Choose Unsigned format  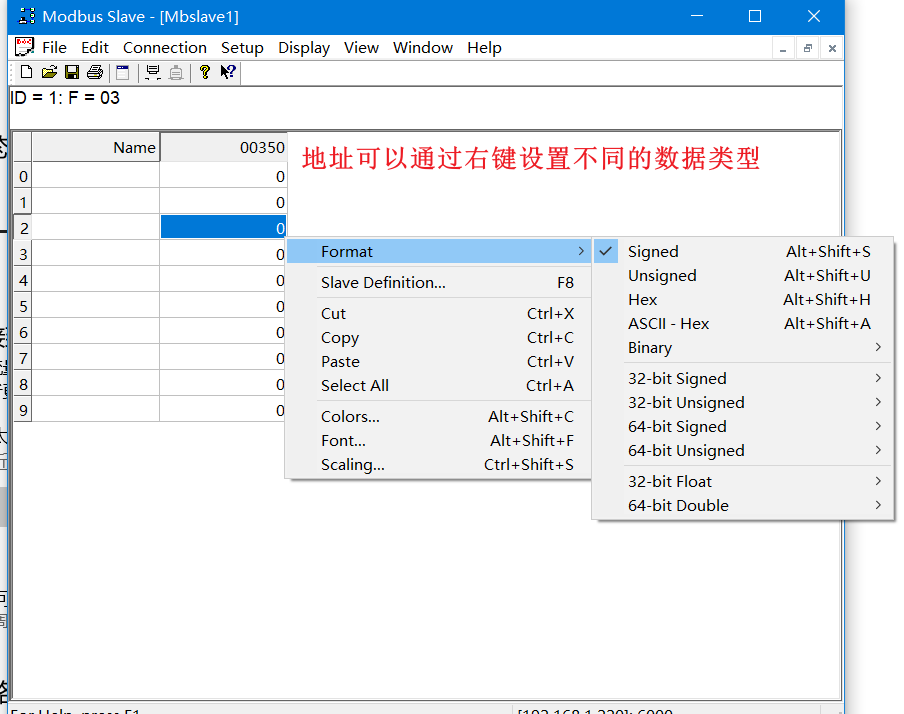(743, 276)
